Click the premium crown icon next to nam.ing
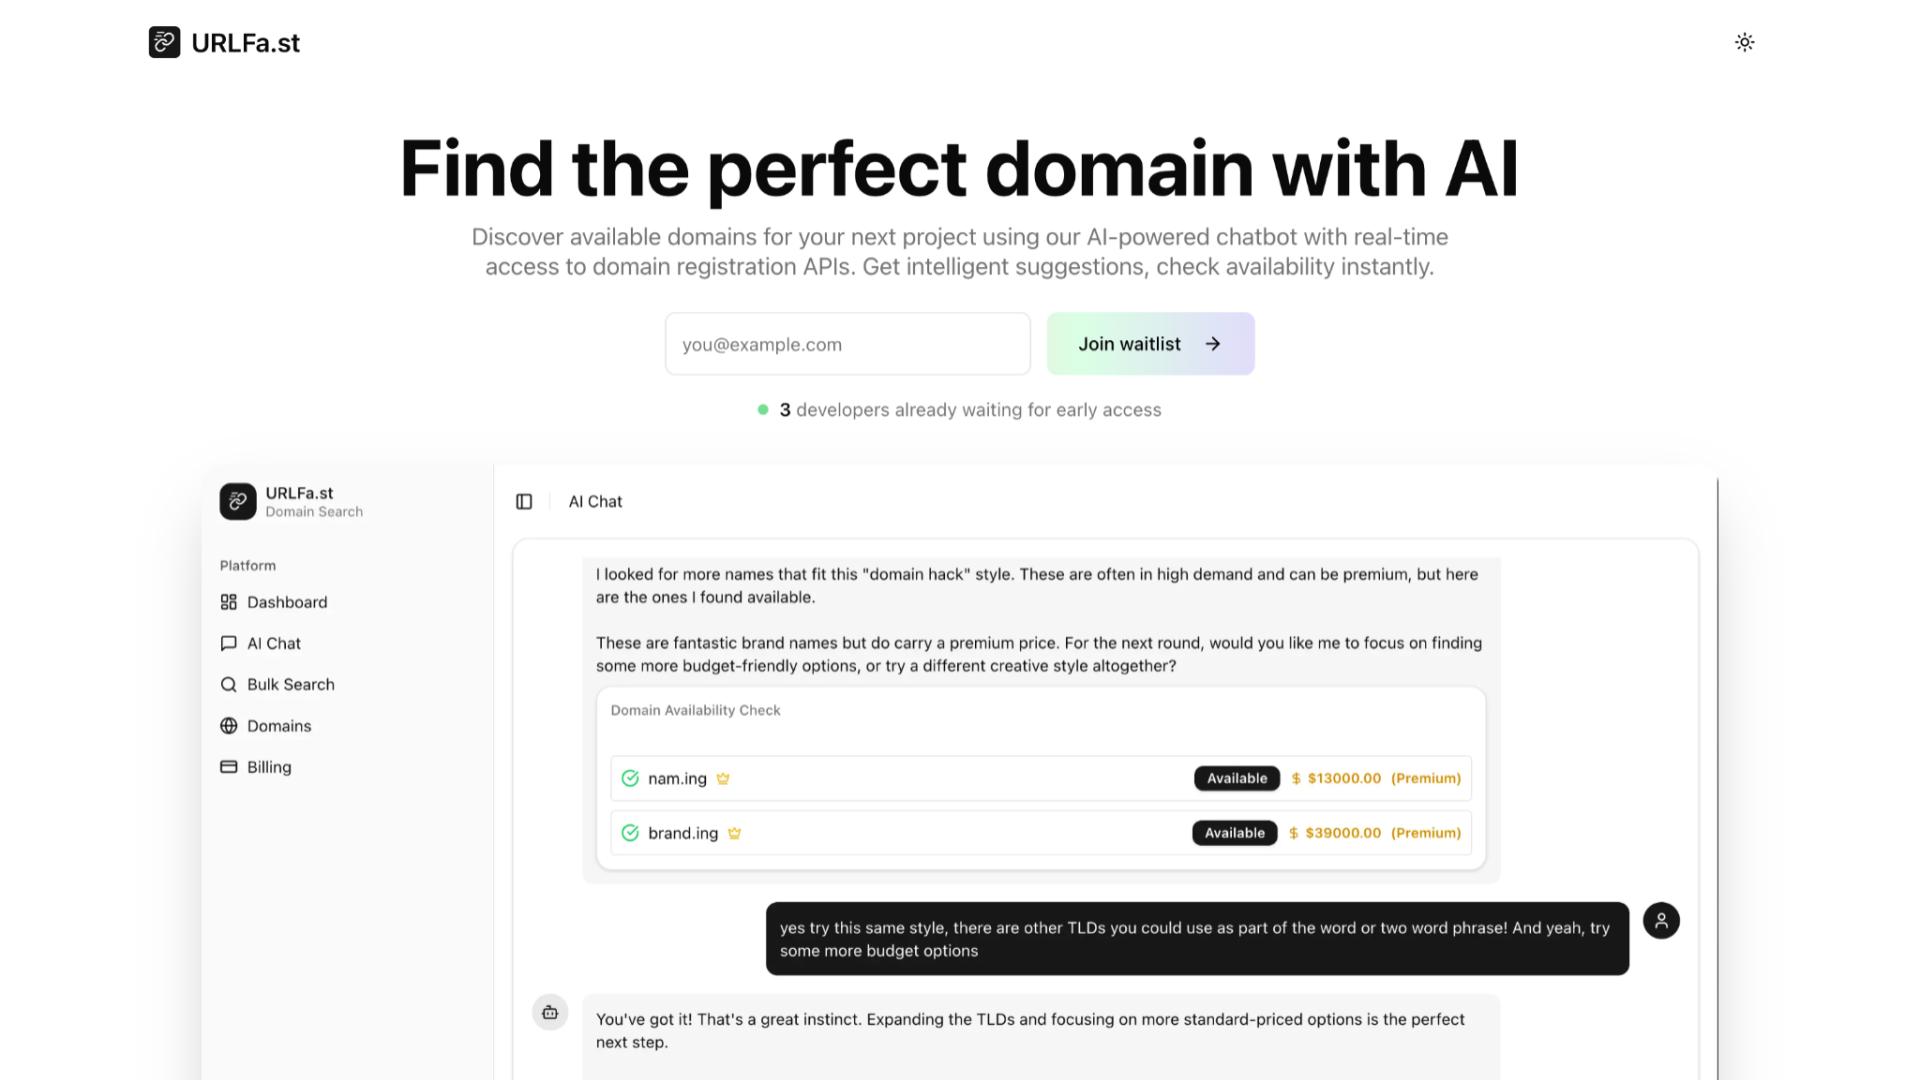 pos(723,778)
